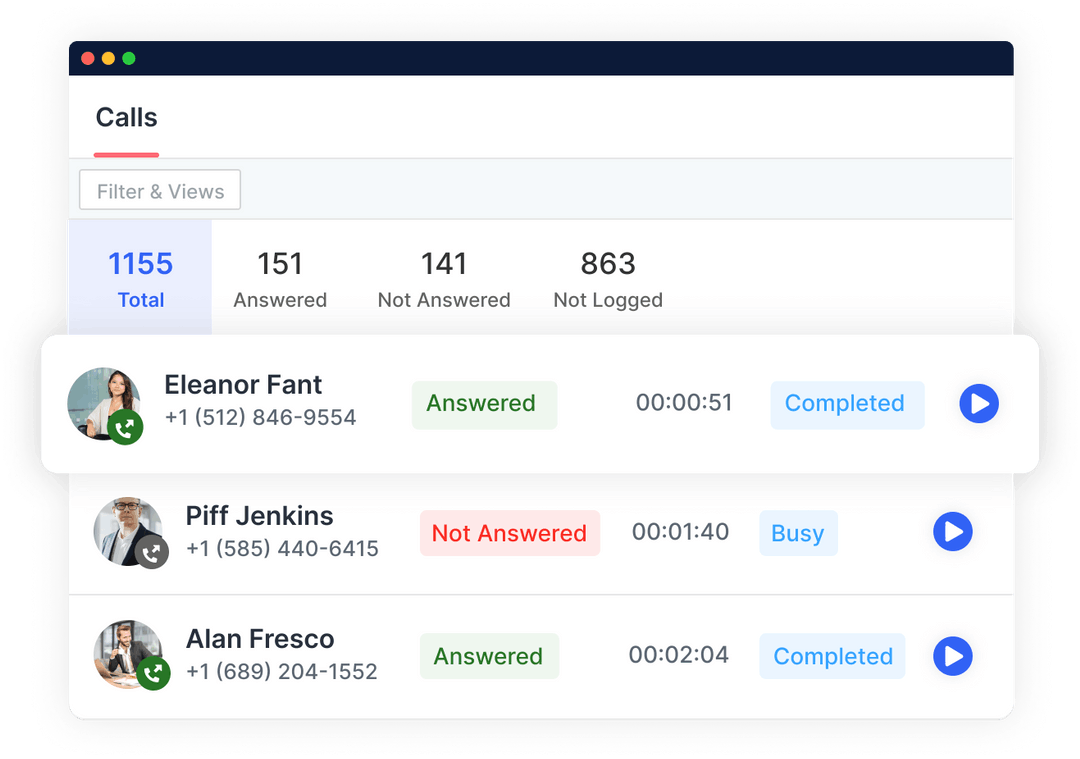Click green call icon on Eleanor's avatar
Image resolution: width=1080 pixels, height=759 pixels.
coord(125,428)
